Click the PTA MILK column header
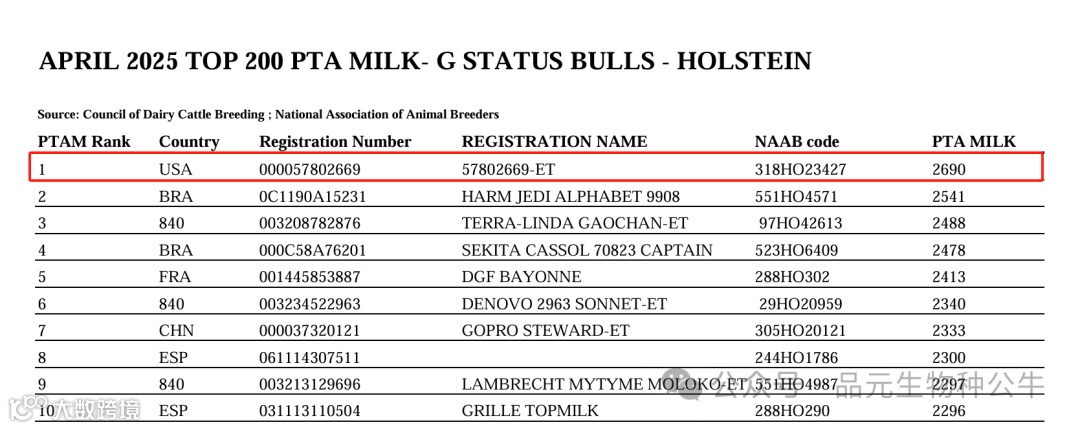 (974, 142)
